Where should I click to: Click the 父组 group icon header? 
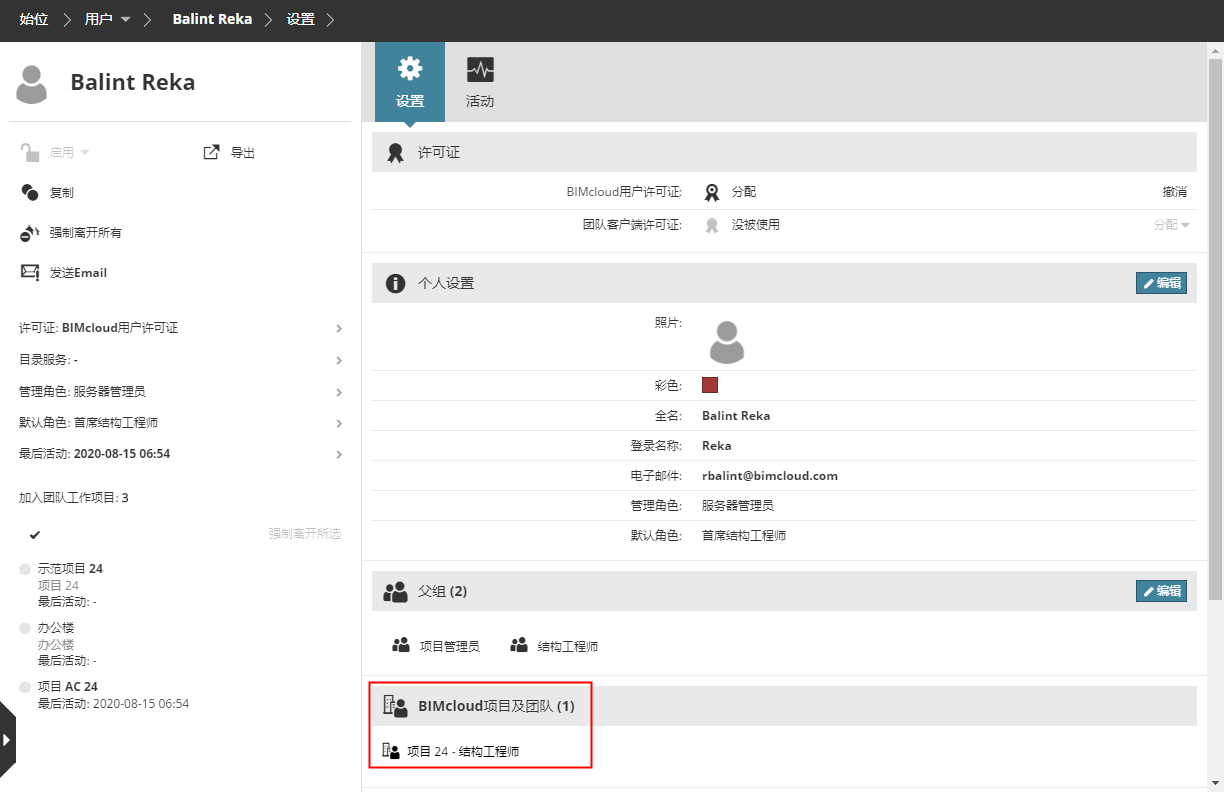click(x=395, y=591)
